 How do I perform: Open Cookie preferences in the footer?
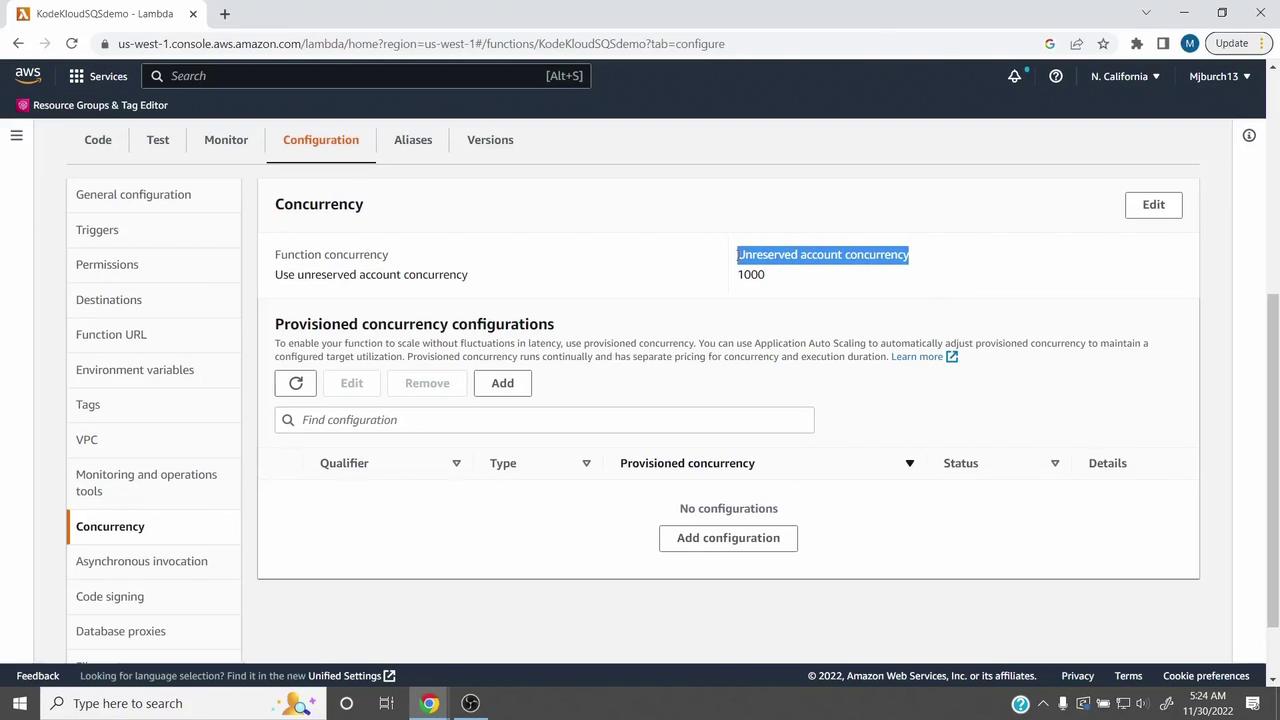tap(1206, 676)
